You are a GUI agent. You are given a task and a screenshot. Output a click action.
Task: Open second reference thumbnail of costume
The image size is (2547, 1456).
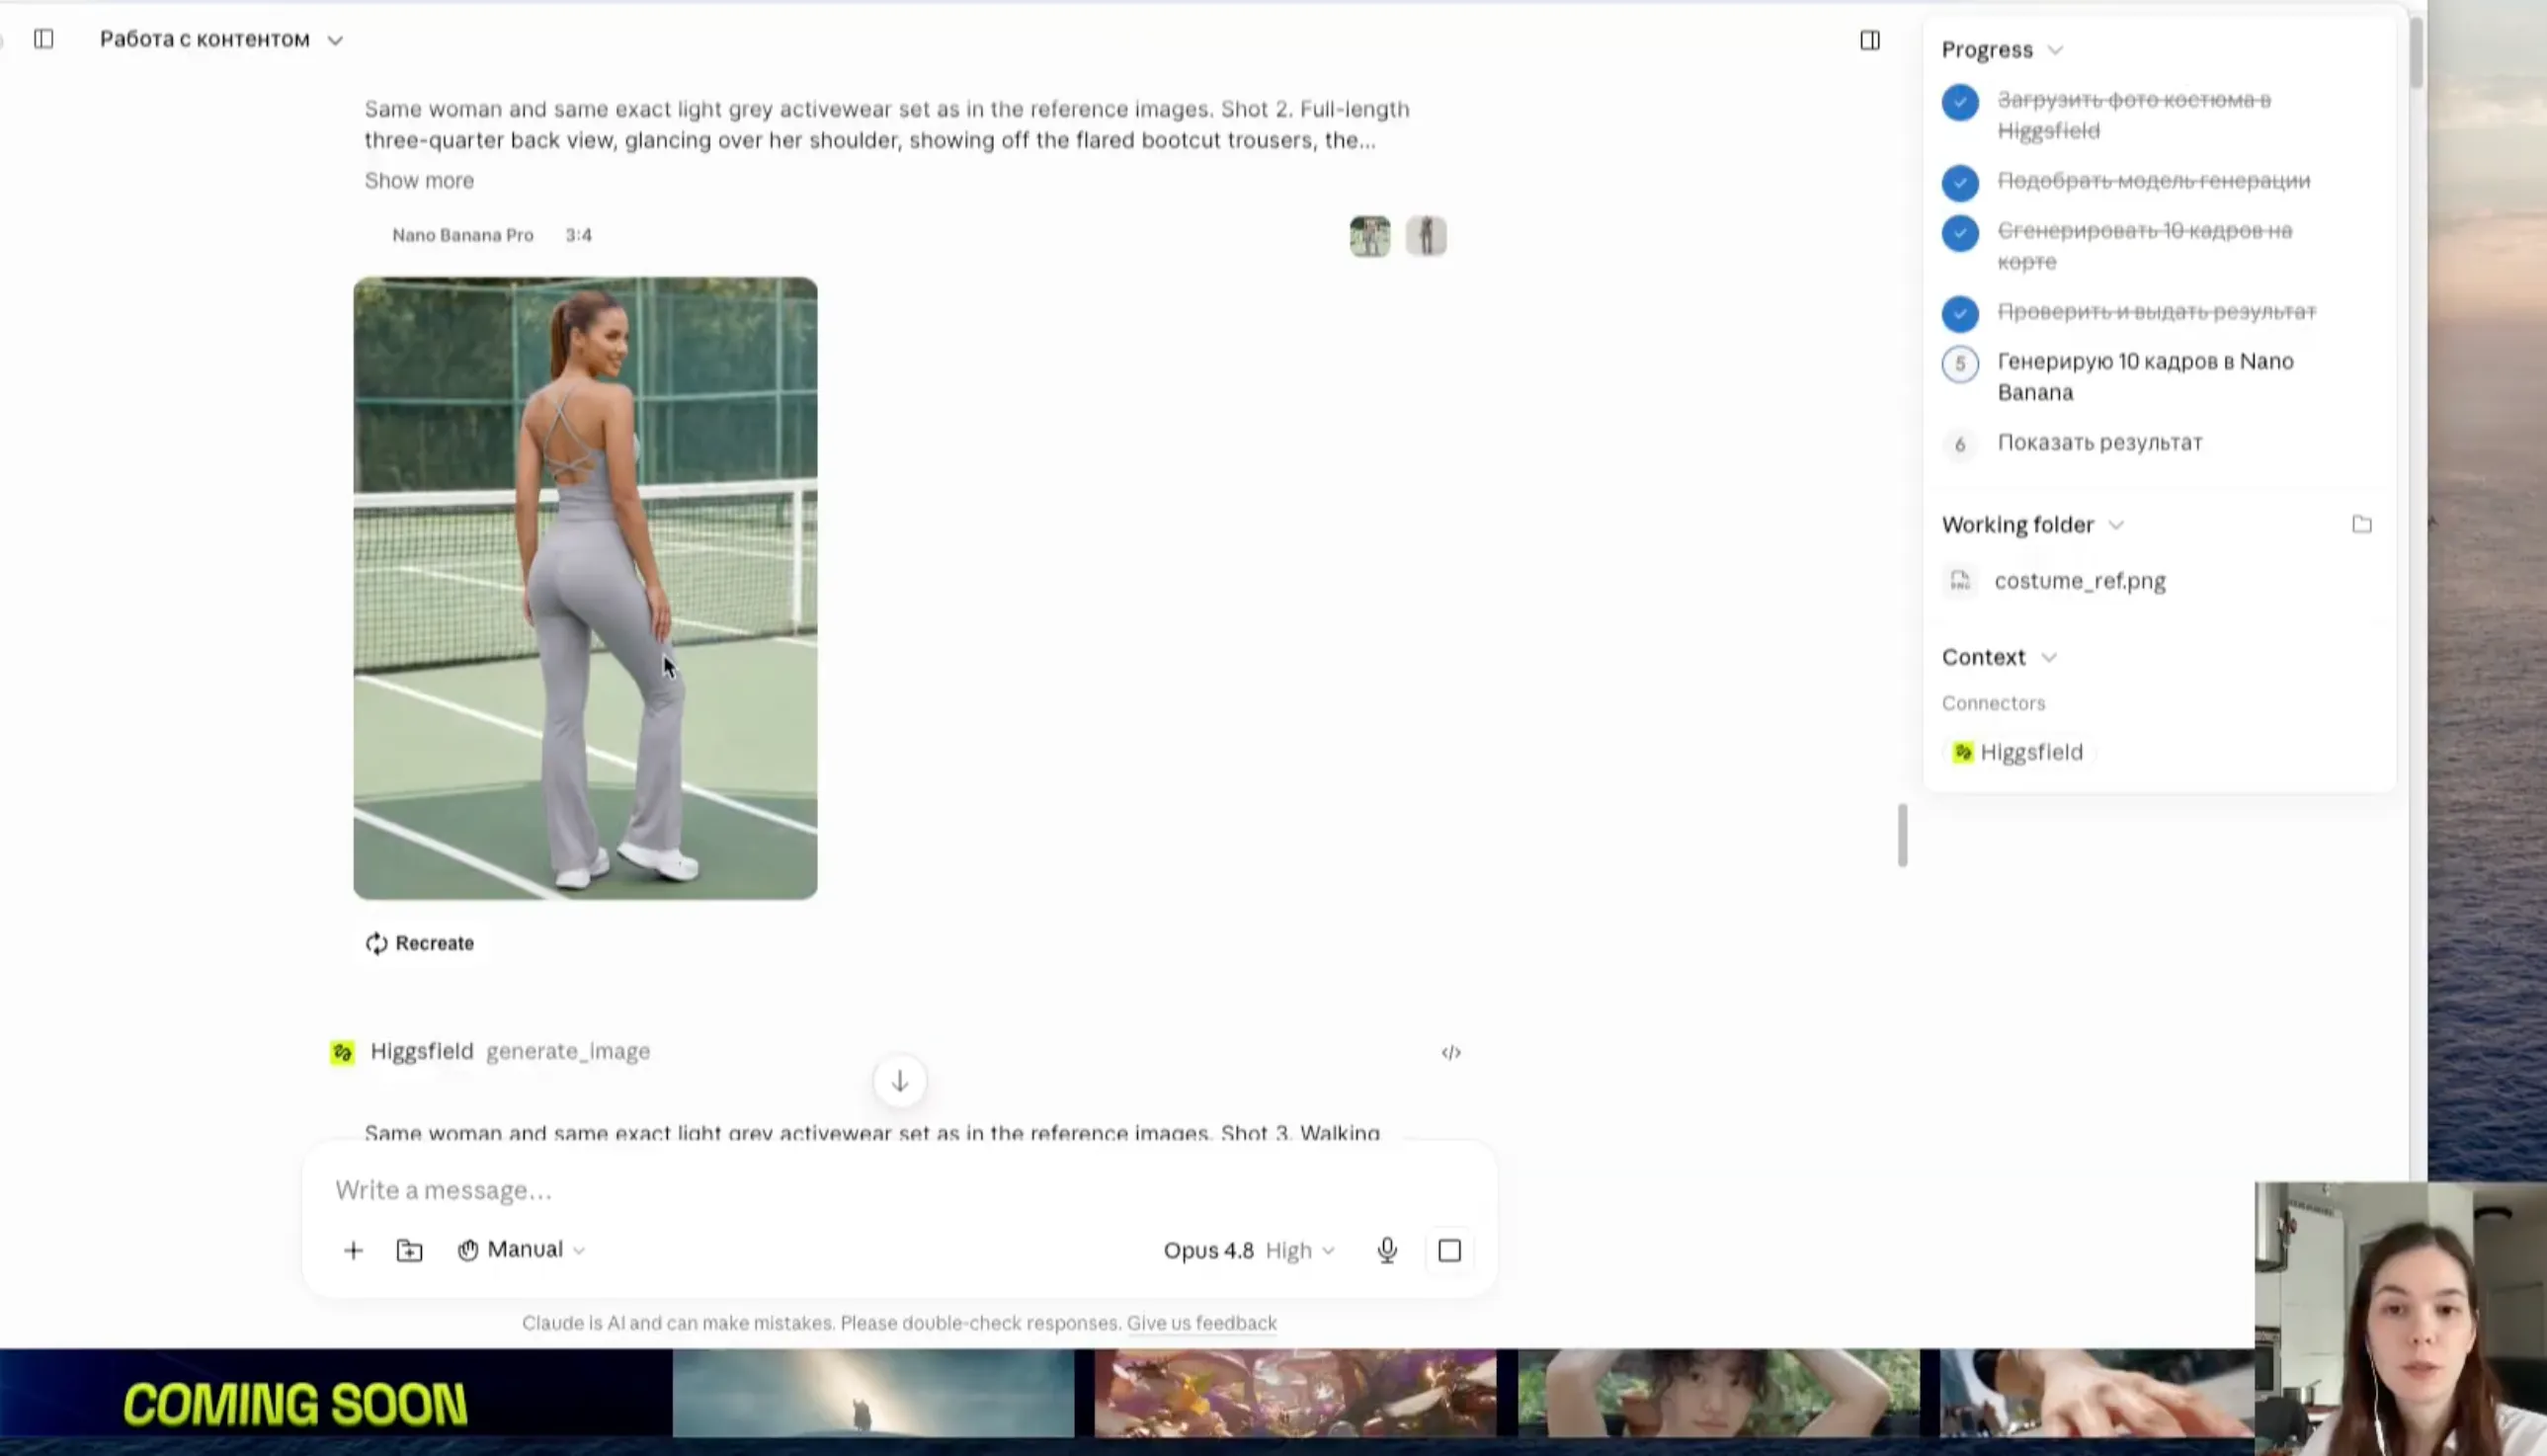1425,236
